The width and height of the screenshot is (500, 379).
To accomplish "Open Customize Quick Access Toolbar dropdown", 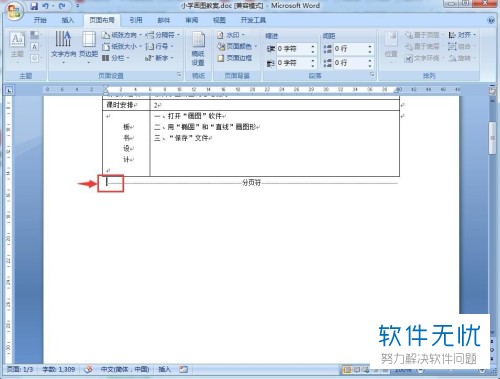I will 77,6.
